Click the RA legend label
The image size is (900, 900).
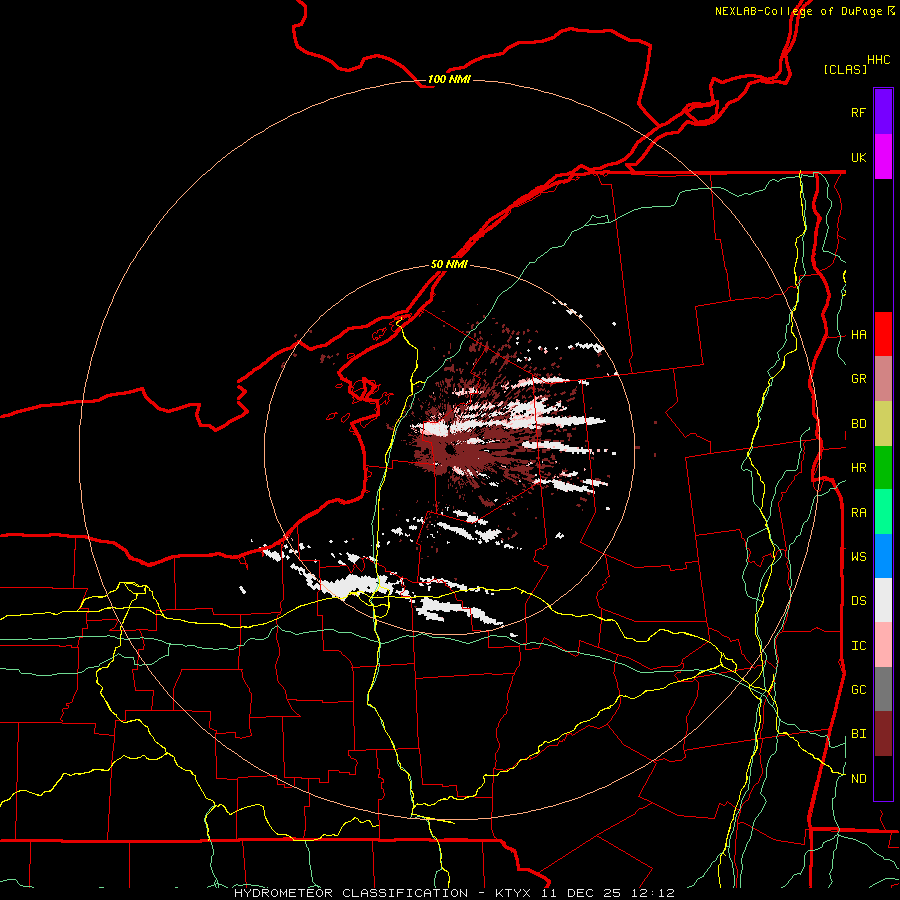click(858, 513)
